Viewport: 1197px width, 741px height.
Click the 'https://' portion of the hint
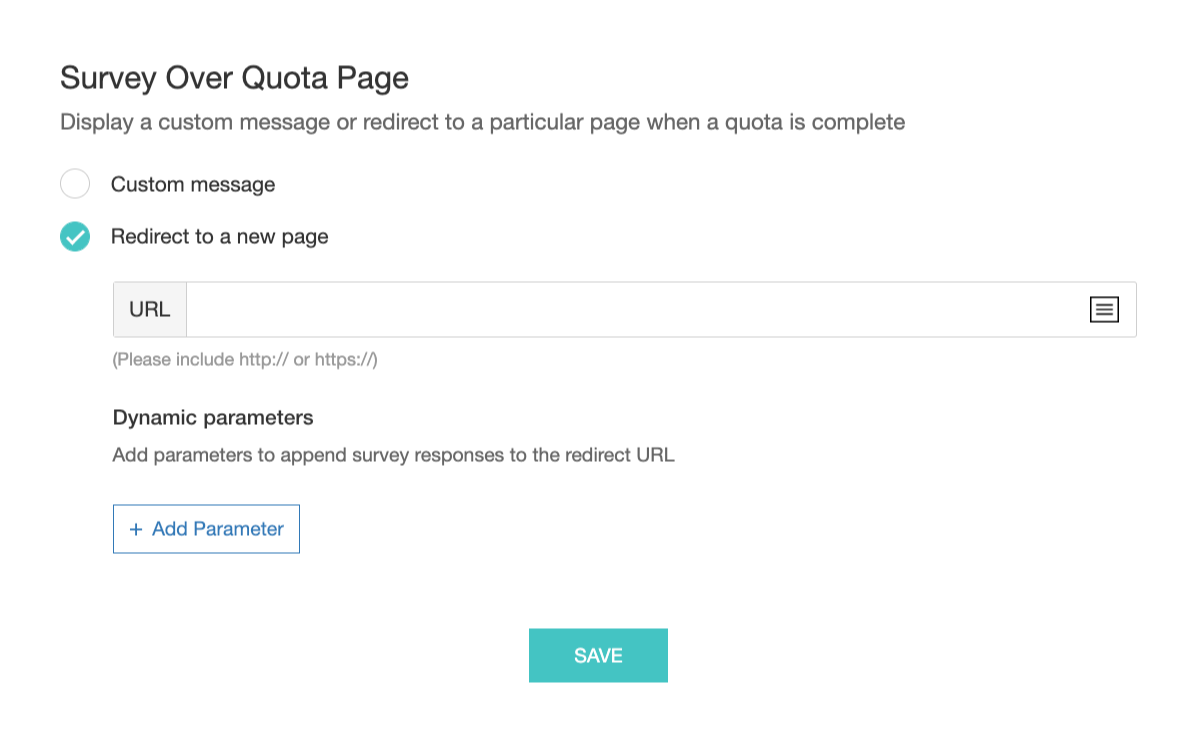pyautogui.click(x=345, y=360)
